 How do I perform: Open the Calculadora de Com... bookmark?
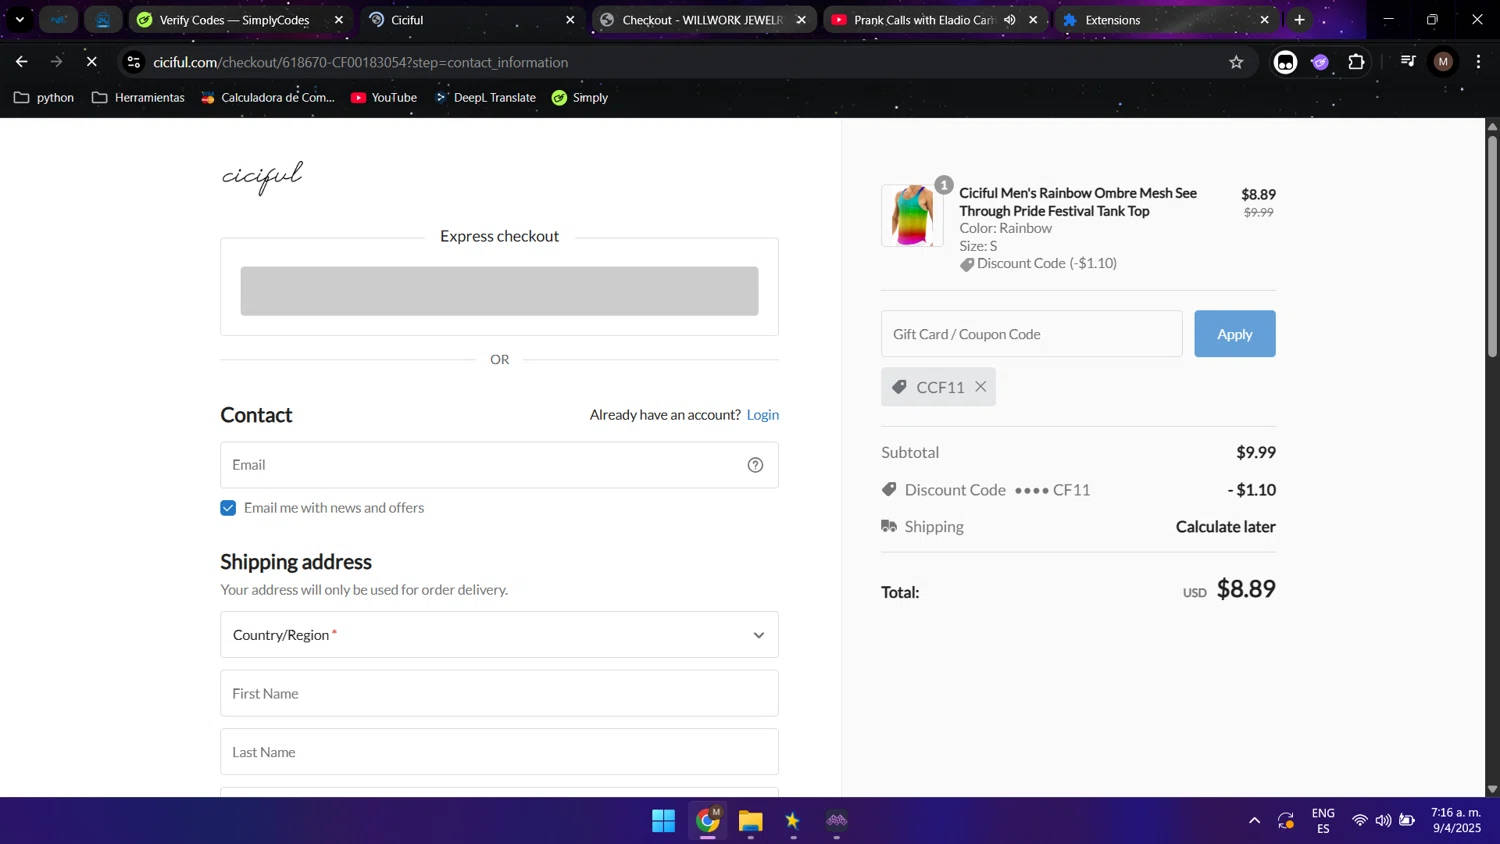pyautogui.click(x=268, y=97)
